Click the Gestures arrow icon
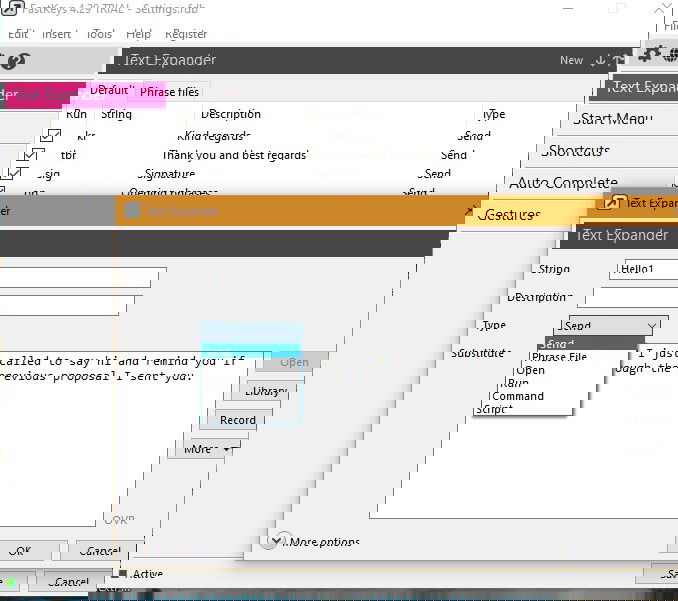Image resolution: width=678 pixels, height=601 pixels. (470, 211)
